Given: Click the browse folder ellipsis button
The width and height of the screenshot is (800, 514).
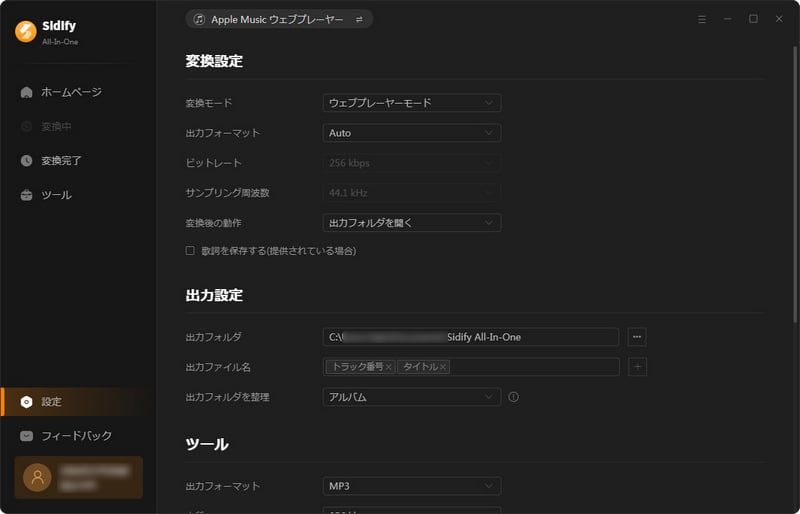Looking at the screenshot, I should 637,337.
